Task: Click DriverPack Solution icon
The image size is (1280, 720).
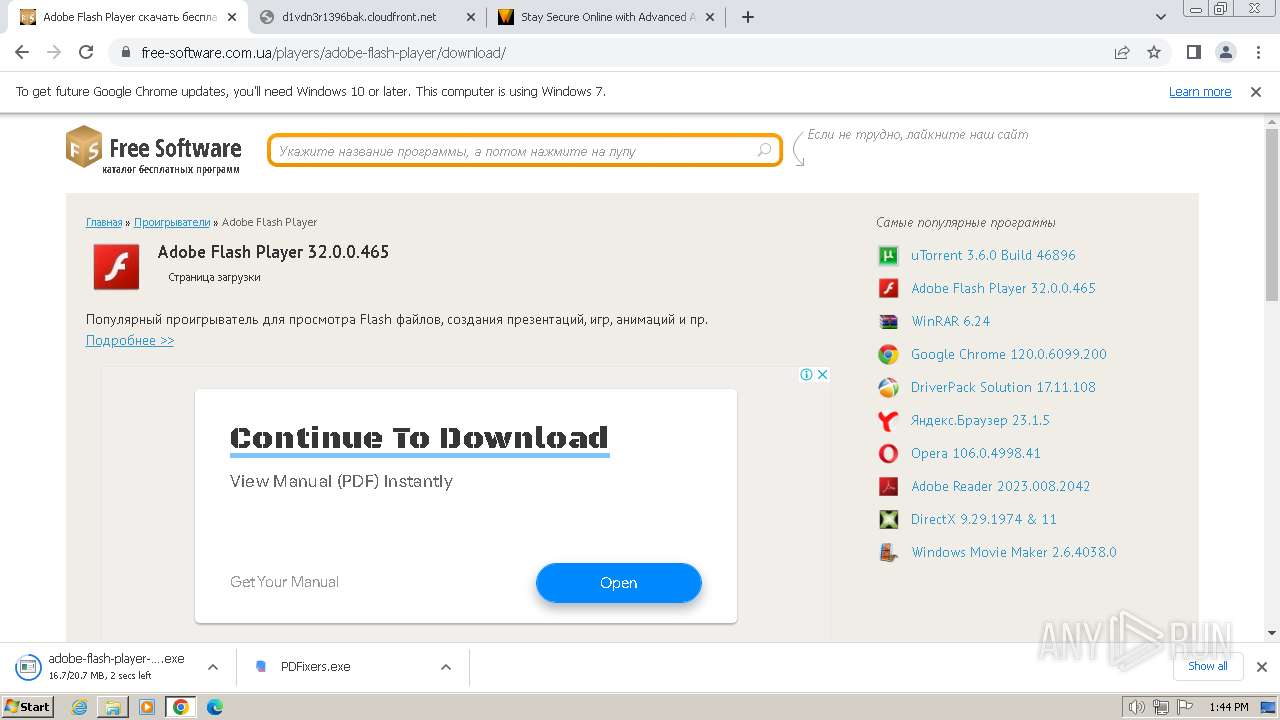Action: [x=888, y=387]
